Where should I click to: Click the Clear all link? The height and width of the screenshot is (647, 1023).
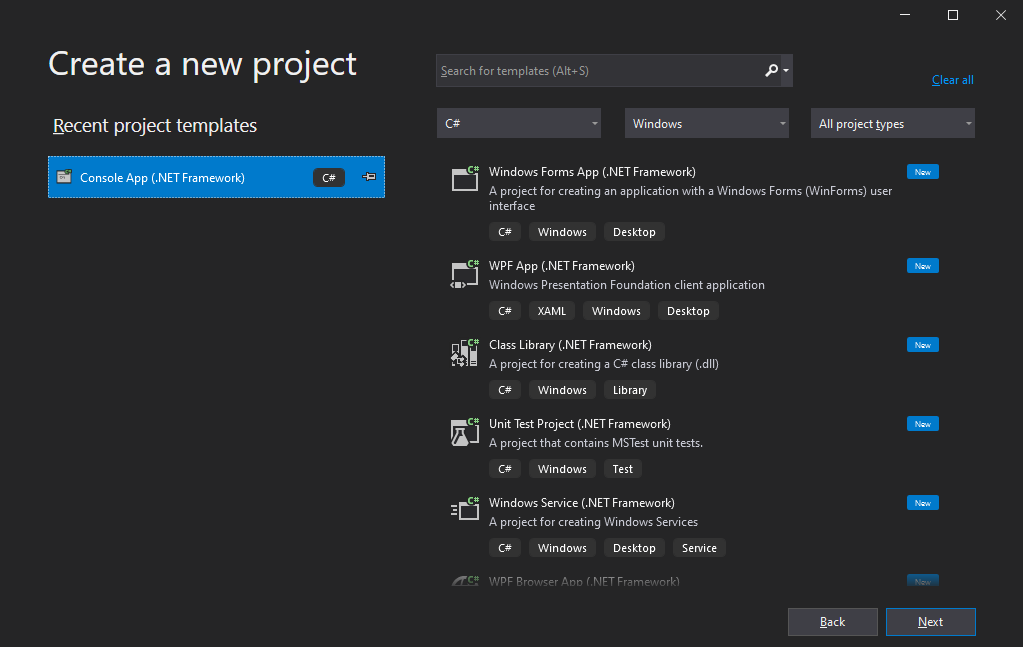953,80
